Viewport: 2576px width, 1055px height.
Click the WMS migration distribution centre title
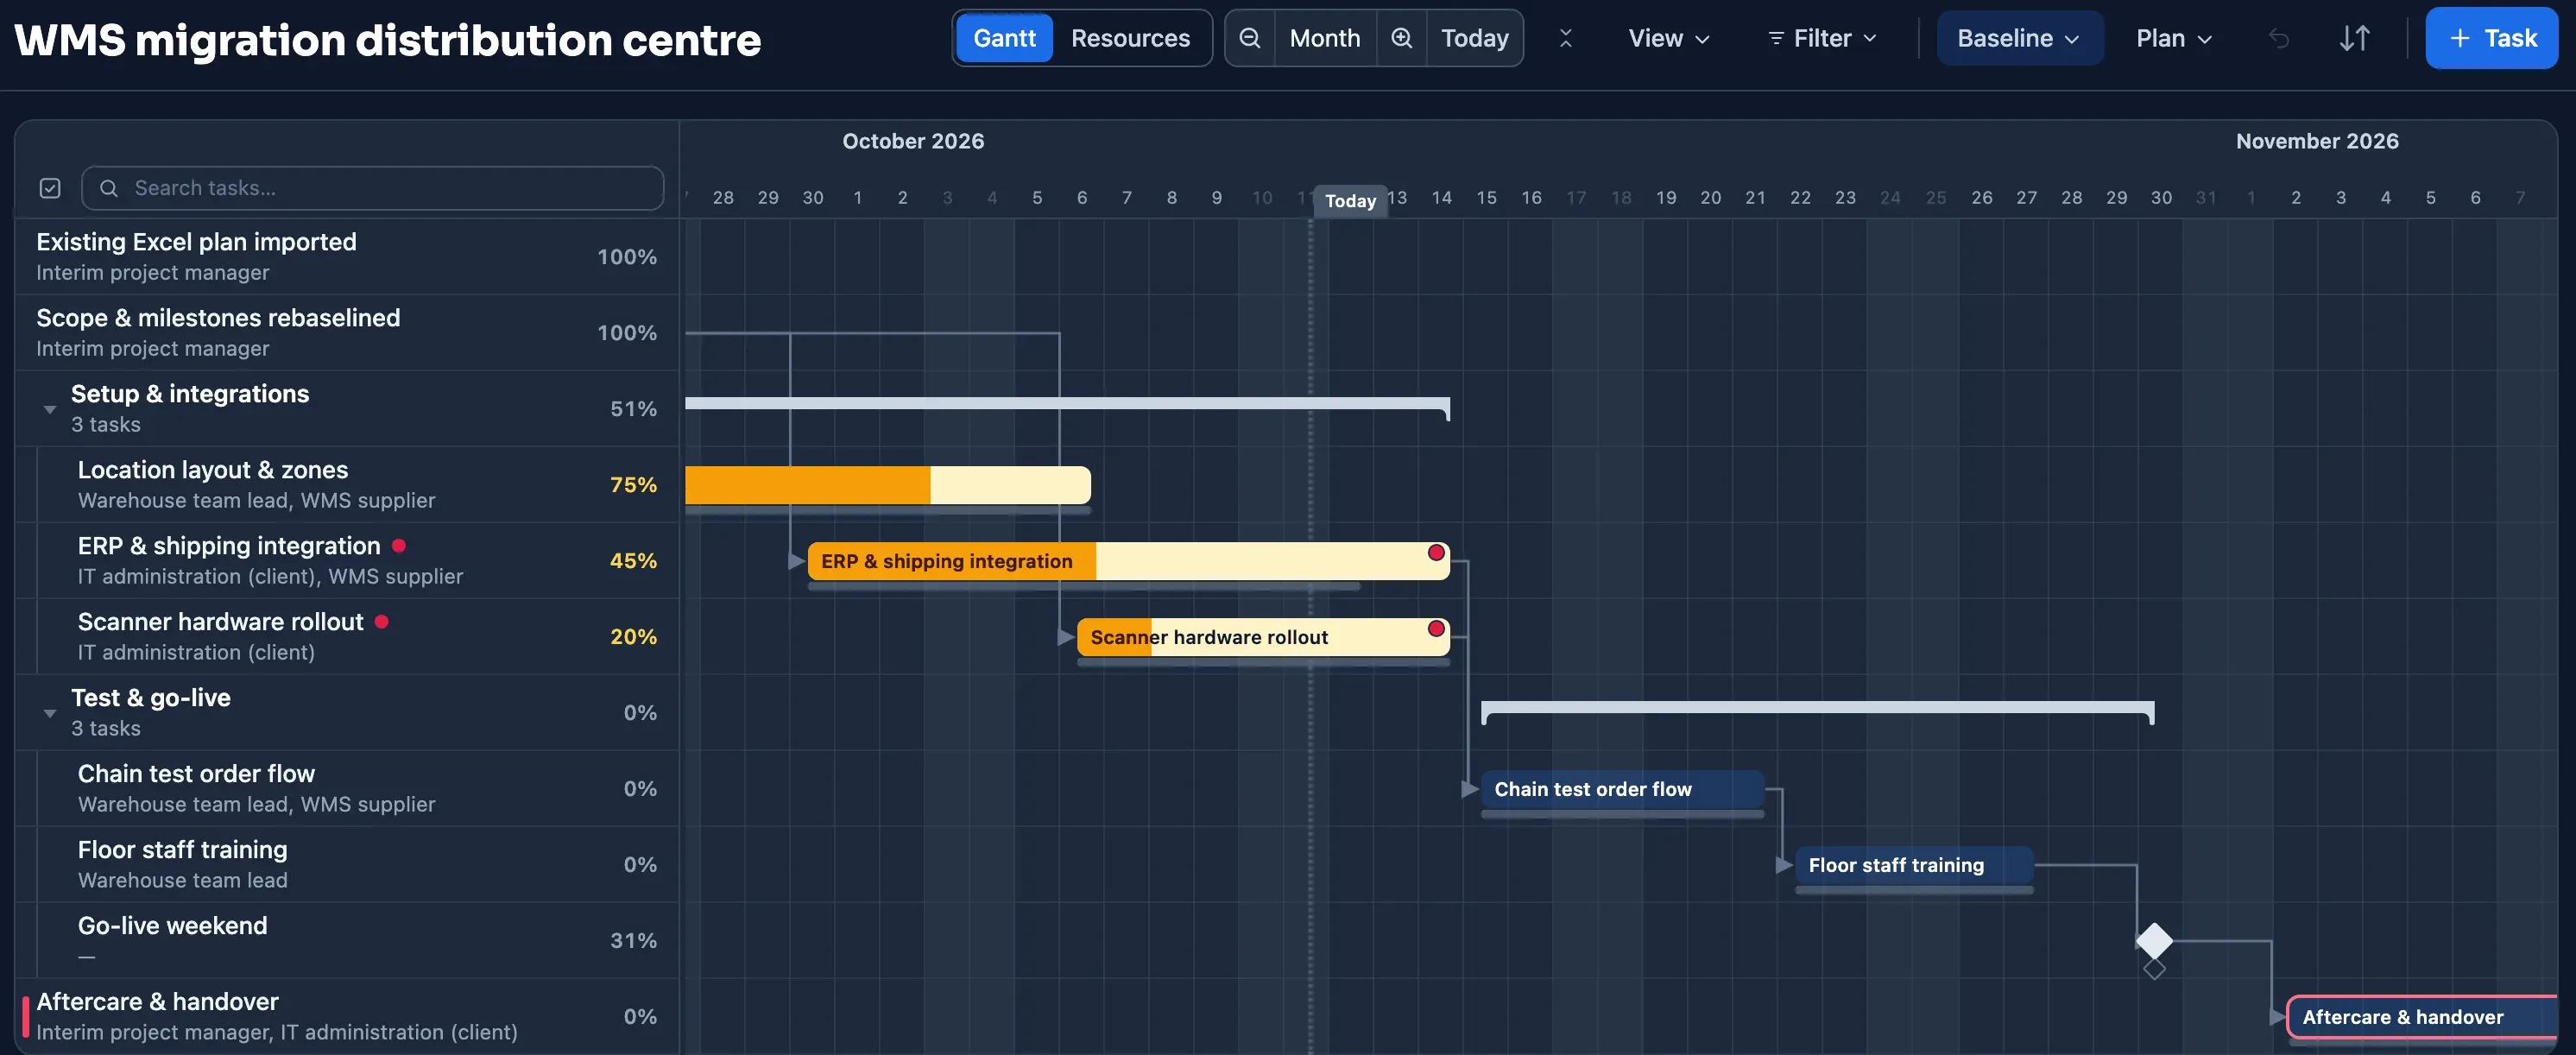point(388,40)
